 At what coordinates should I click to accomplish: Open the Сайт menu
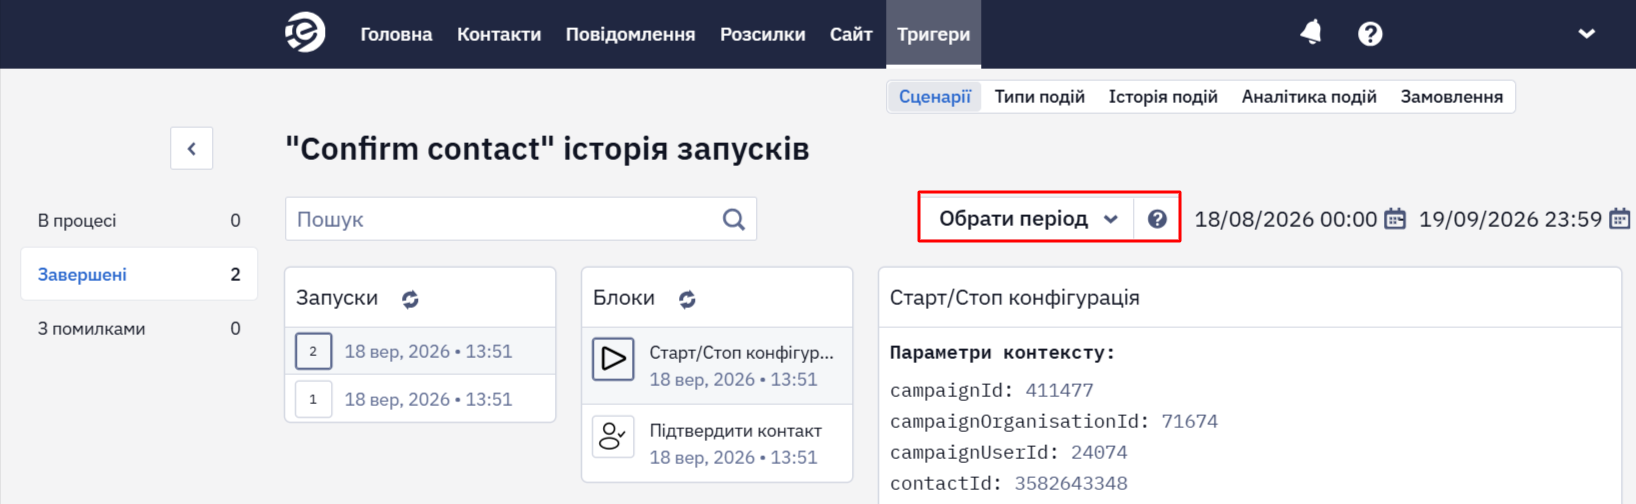click(x=851, y=34)
